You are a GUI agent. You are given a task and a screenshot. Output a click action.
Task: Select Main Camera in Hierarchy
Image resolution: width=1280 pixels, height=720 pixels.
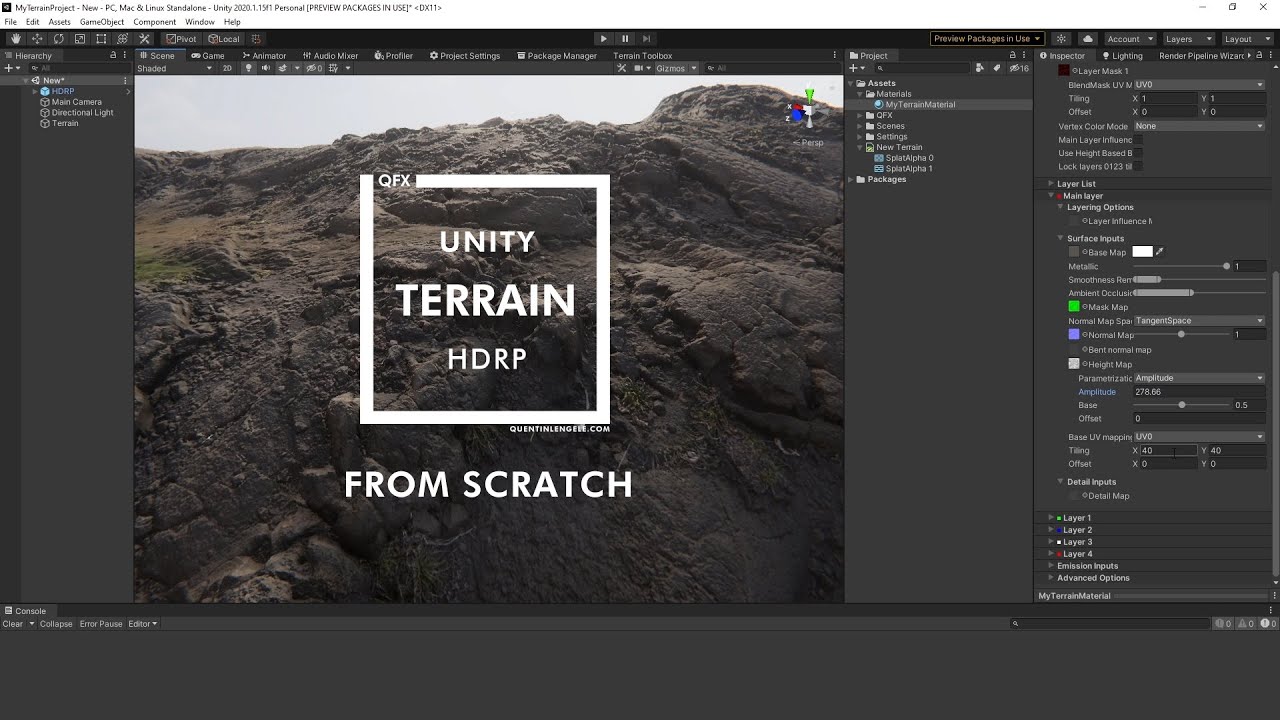[x=76, y=102]
